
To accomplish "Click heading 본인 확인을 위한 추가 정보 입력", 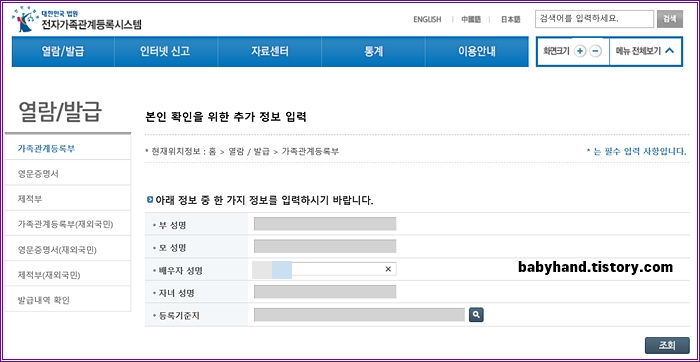I will [x=226, y=117].
